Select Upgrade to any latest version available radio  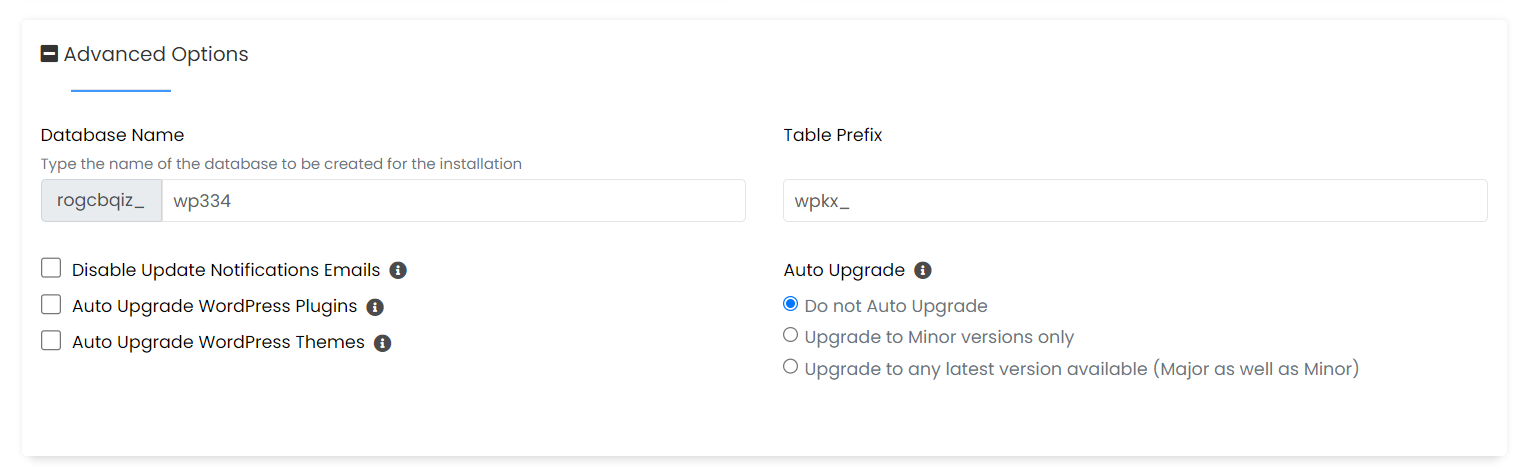(791, 367)
